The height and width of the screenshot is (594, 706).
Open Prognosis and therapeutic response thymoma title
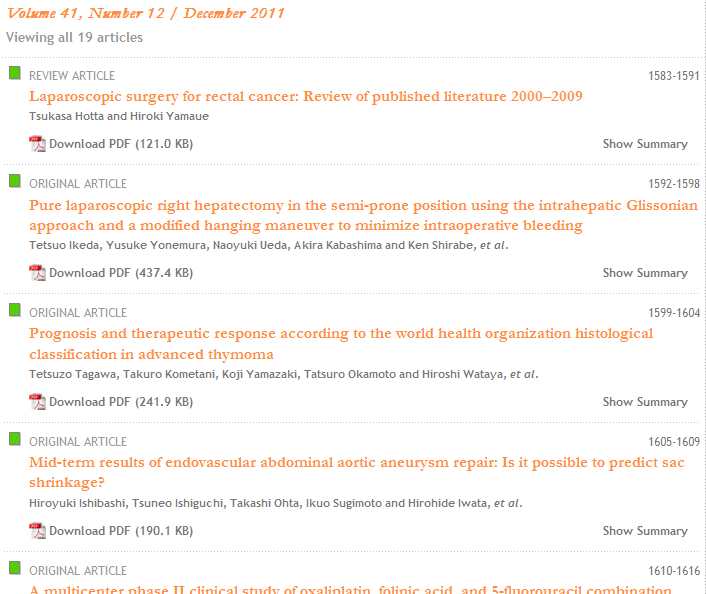pos(341,344)
